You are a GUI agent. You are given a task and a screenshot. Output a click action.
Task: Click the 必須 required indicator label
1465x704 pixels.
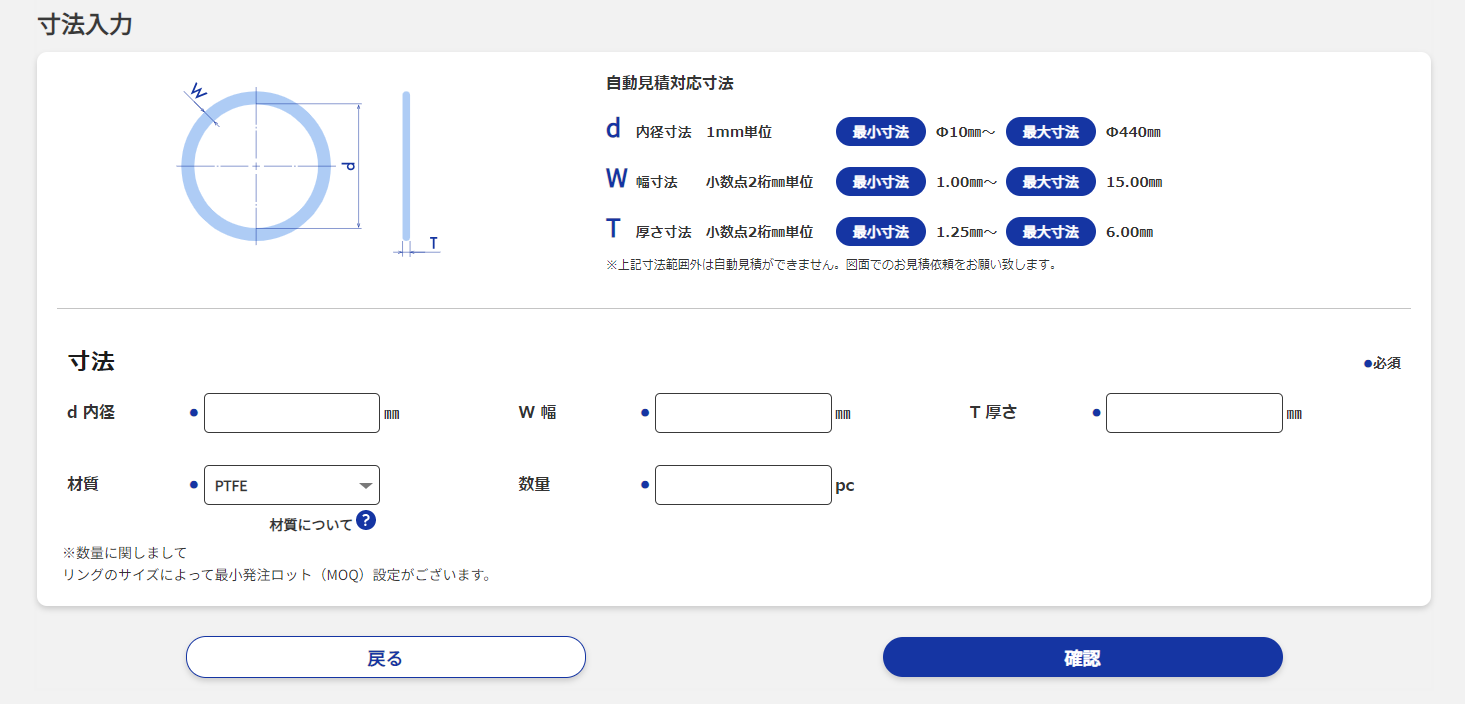(1381, 362)
